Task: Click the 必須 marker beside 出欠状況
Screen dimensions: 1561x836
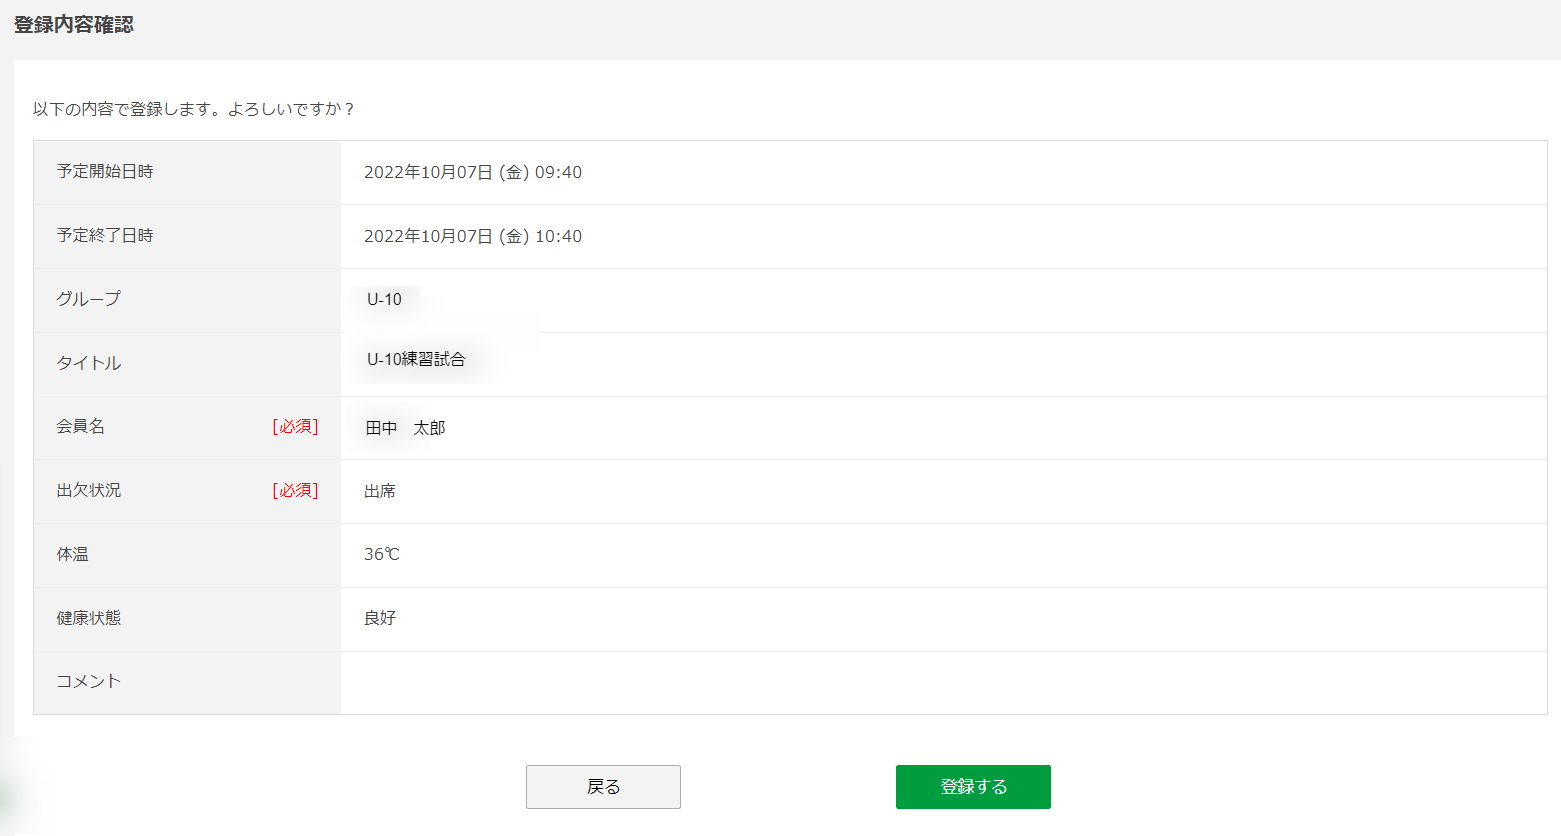Action: (x=295, y=491)
